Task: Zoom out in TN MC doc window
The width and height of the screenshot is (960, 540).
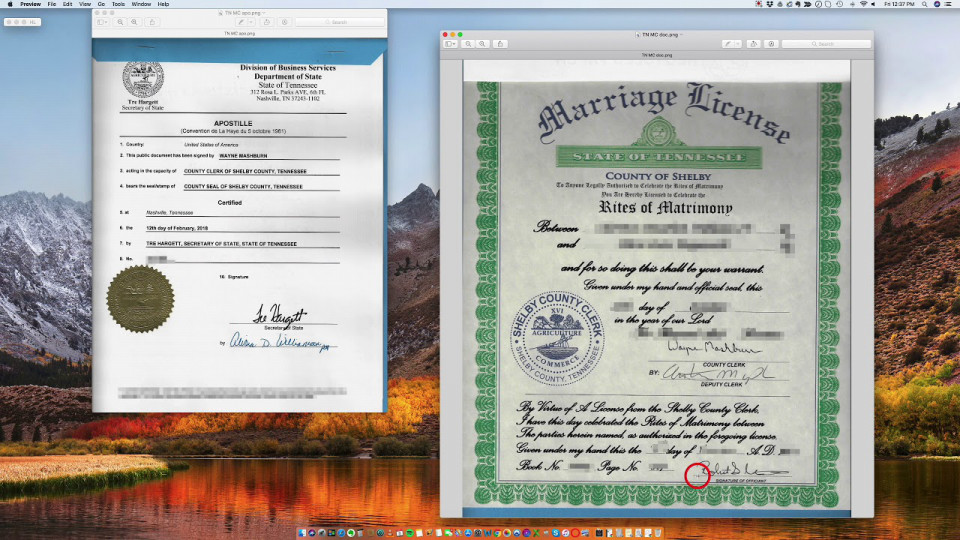Action: pyautogui.click(x=468, y=44)
